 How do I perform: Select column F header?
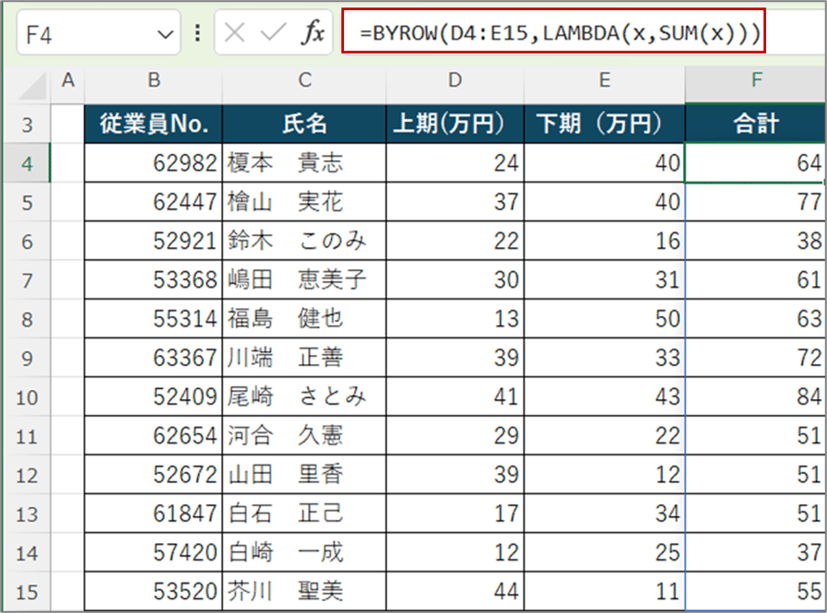pos(755,80)
